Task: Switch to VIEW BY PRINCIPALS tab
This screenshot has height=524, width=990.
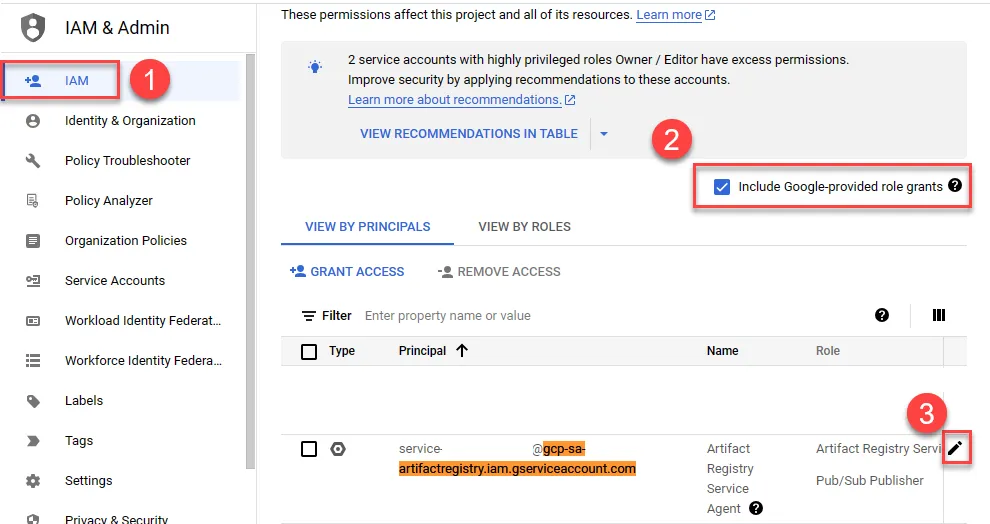Action: pos(367,227)
